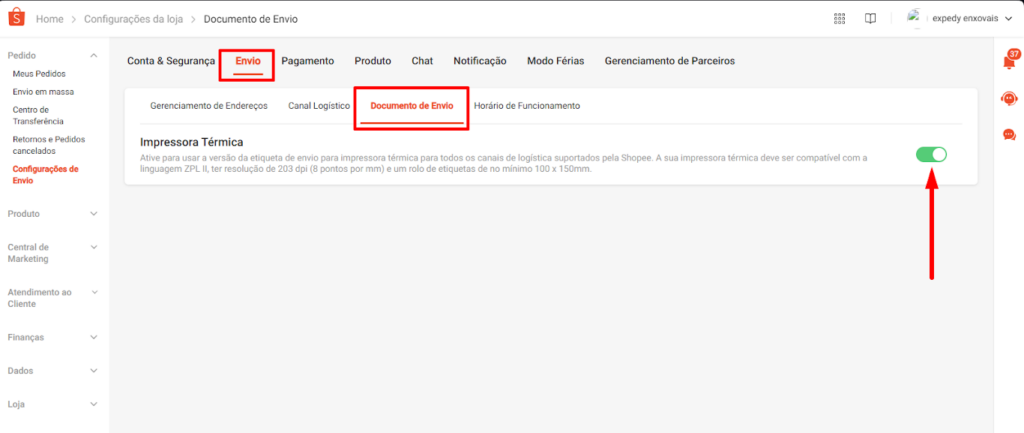1024x433 pixels.
Task: Open the expedy enxovais account dropdown
Action: point(1006,19)
